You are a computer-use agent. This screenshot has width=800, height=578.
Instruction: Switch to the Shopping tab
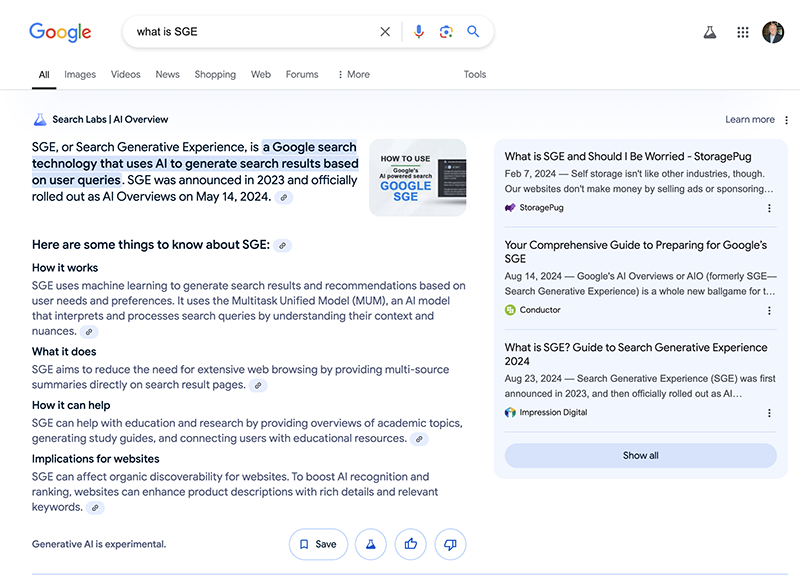(215, 74)
